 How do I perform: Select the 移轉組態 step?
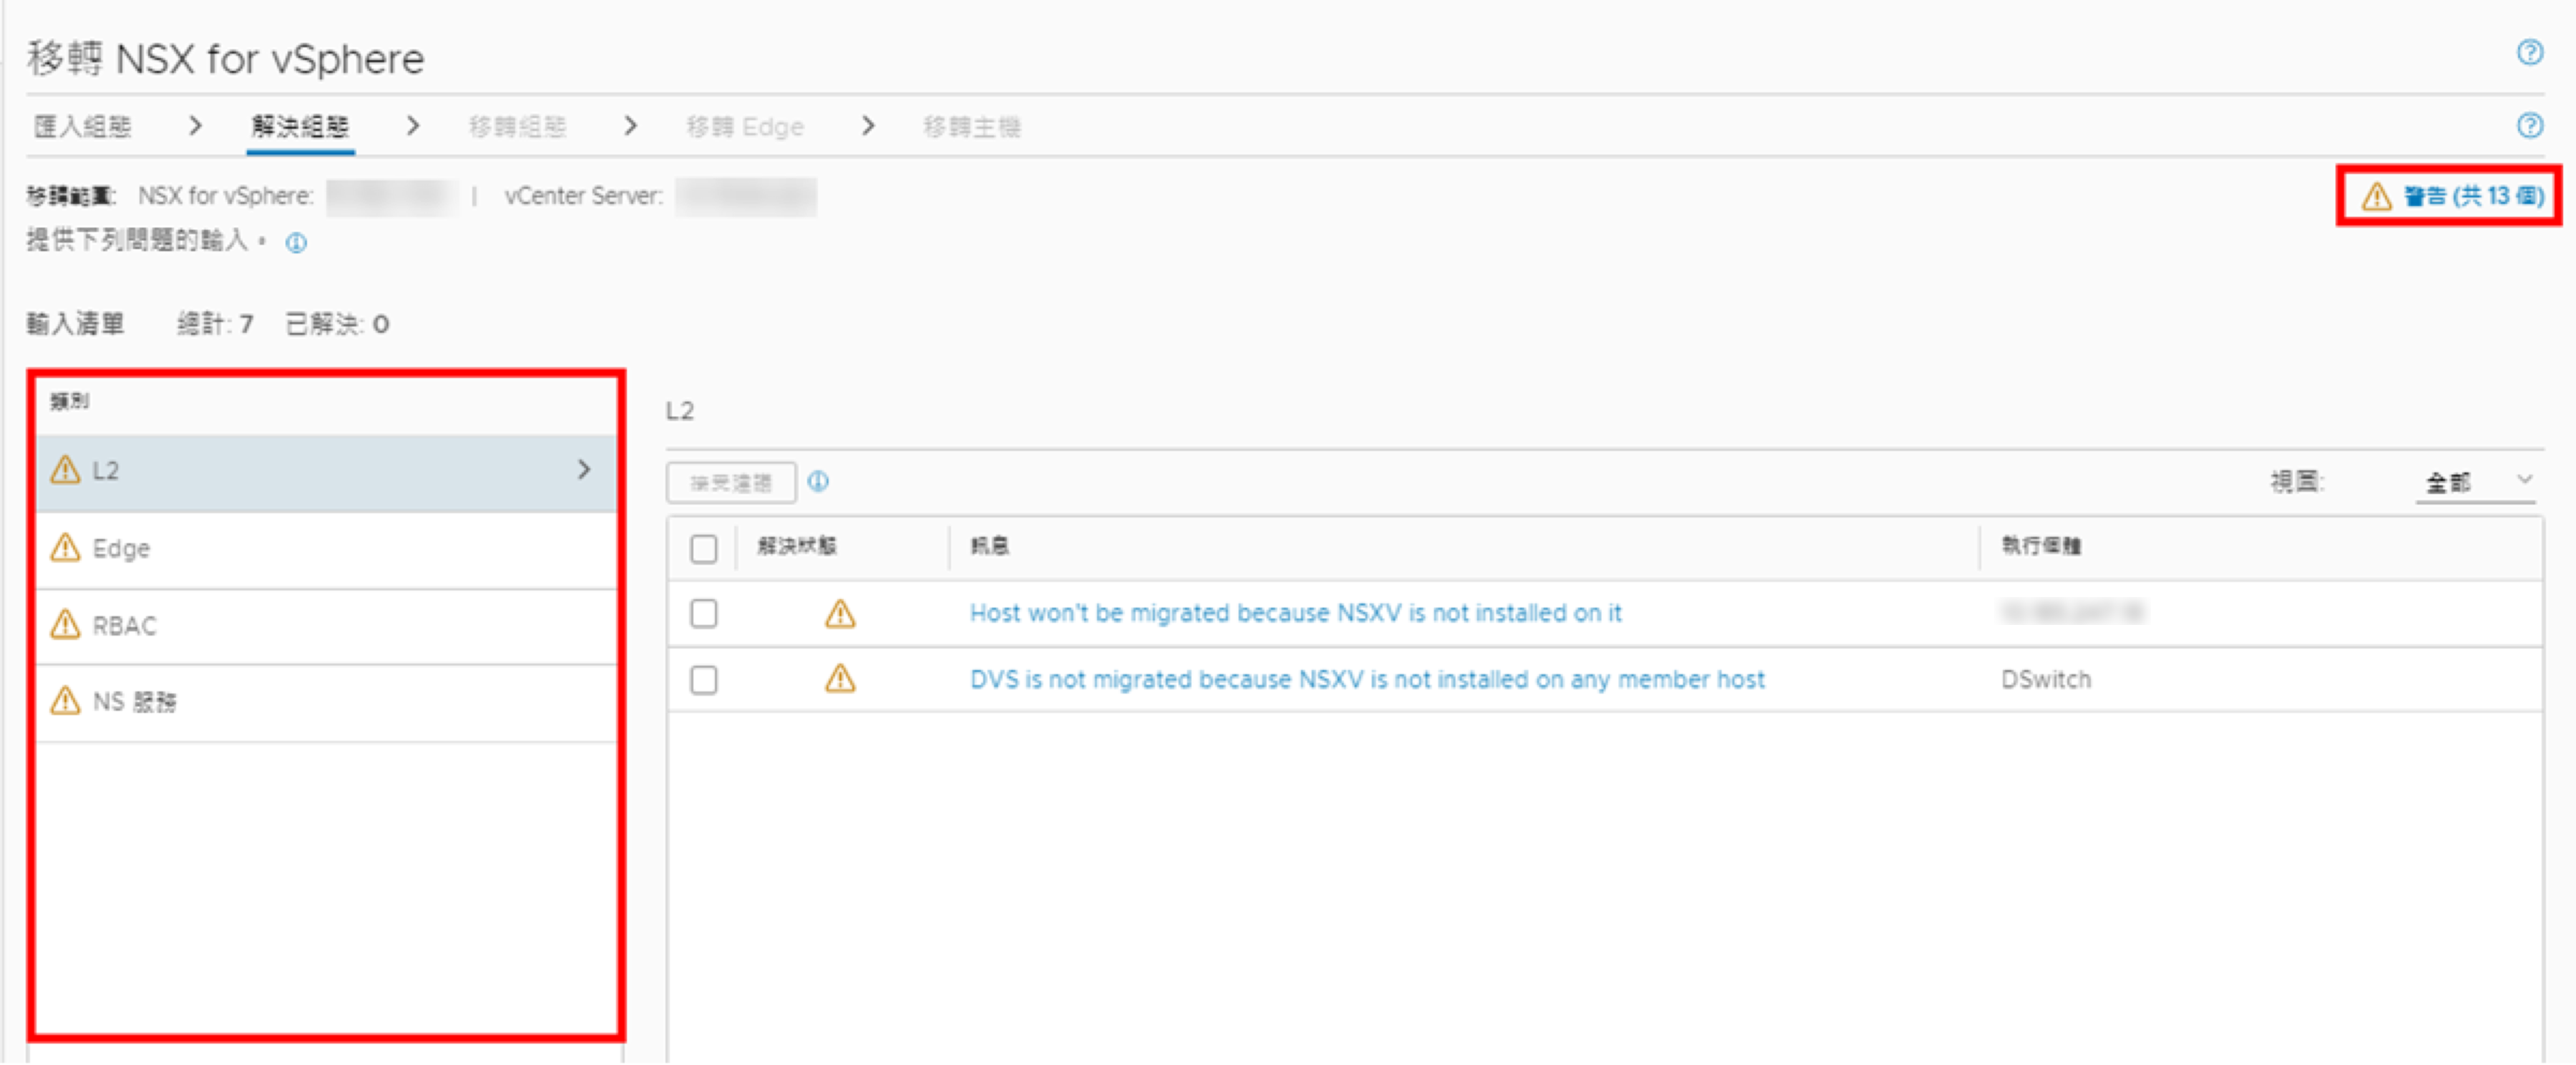(518, 127)
